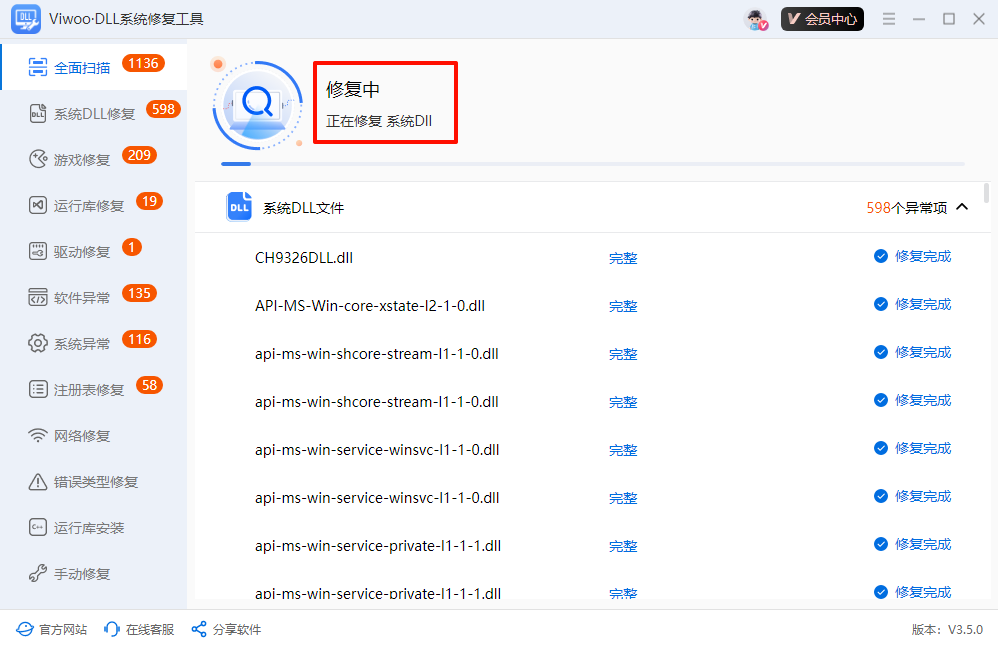Viewport: 998px width, 648px height.
Task: Click 修复完成 status for API-MS-Win-core-xstate-l2-1-0.dll
Action: (922, 304)
